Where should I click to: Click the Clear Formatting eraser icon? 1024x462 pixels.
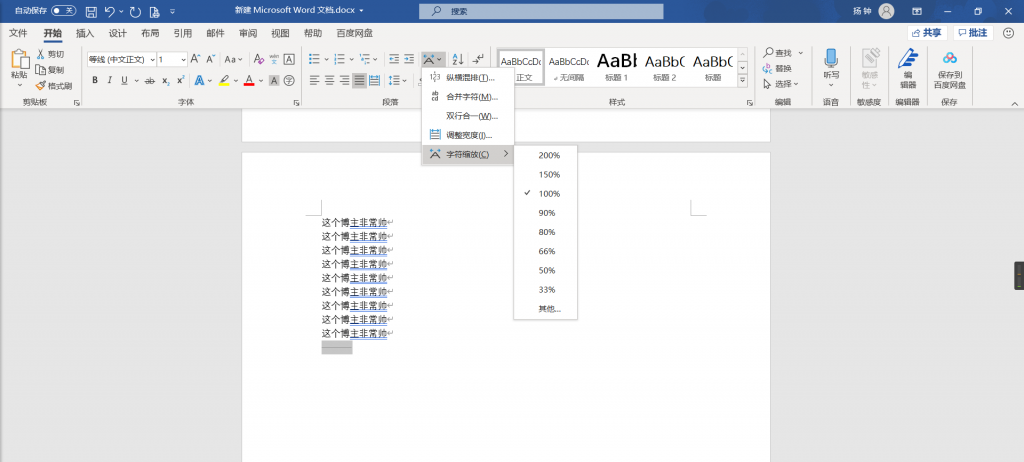[259, 59]
